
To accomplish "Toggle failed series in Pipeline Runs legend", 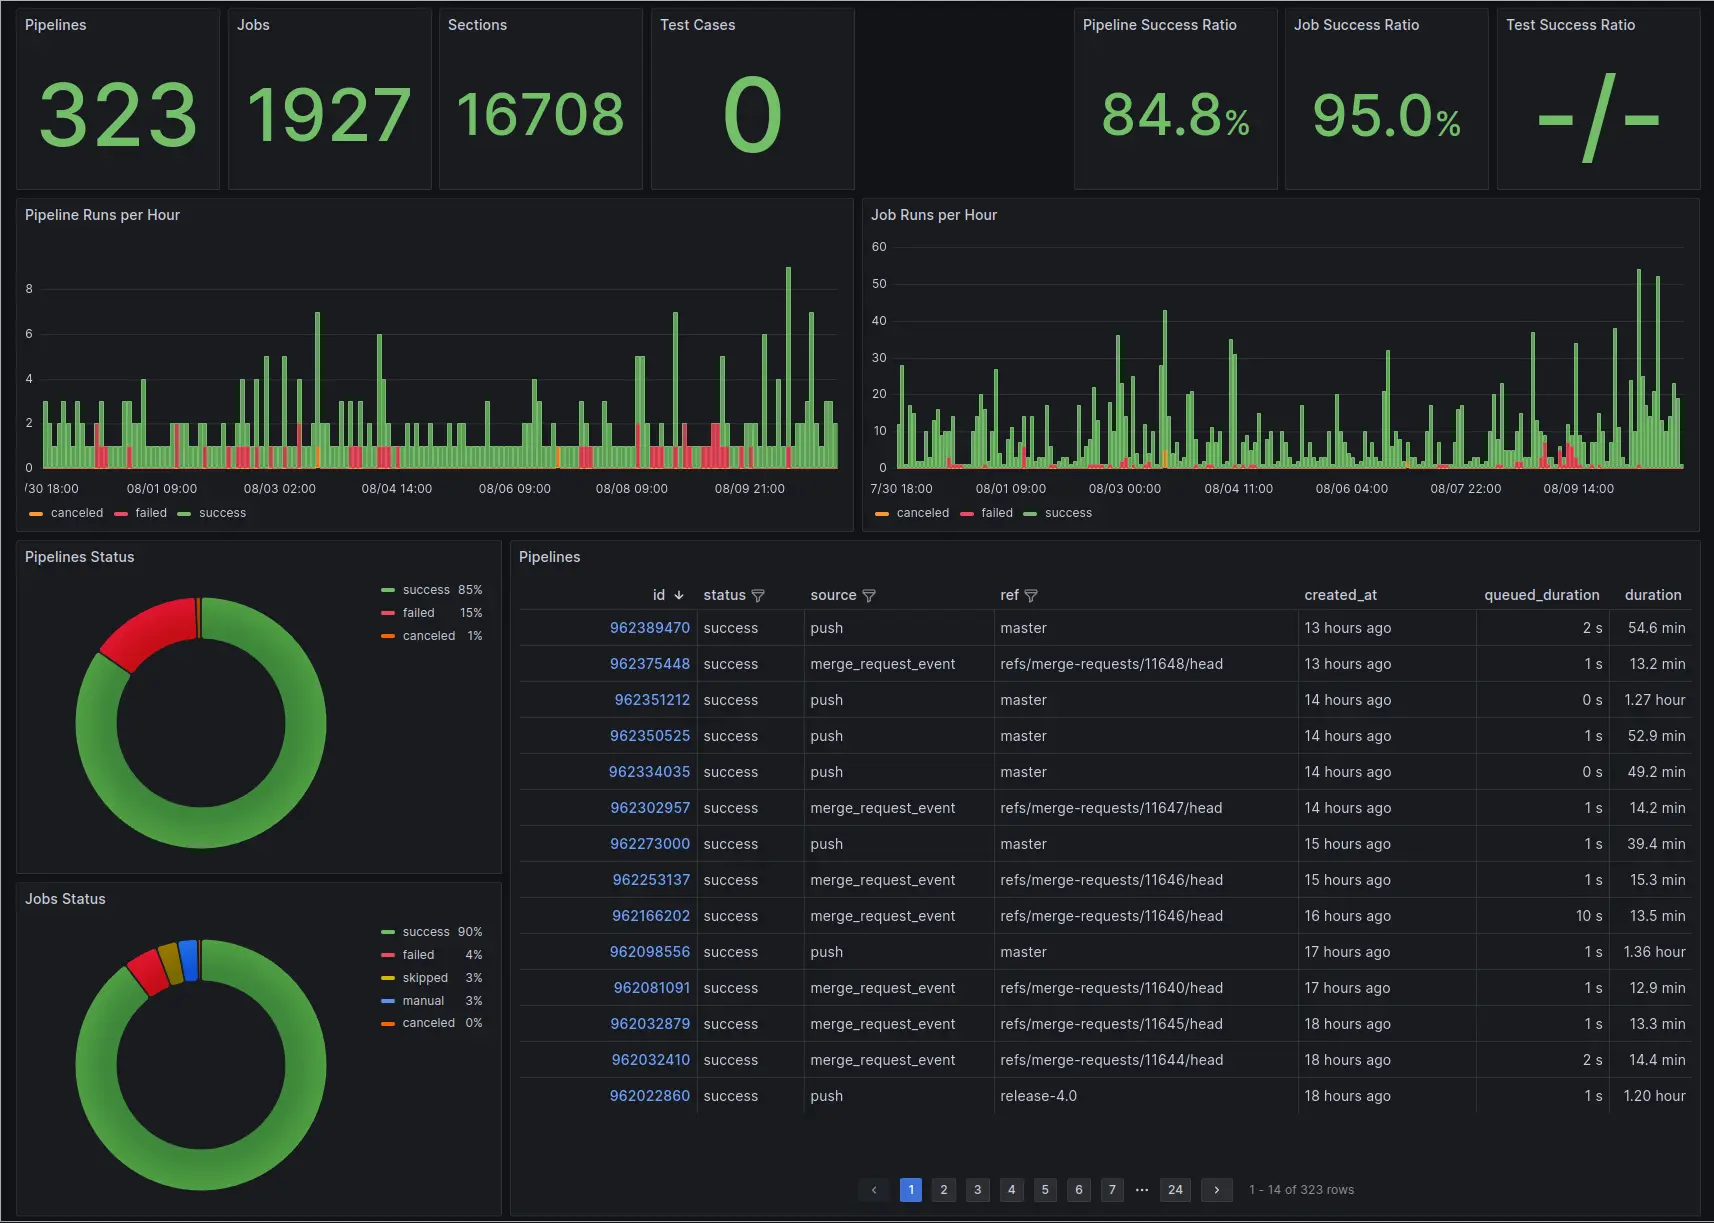I will pos(141,513).
